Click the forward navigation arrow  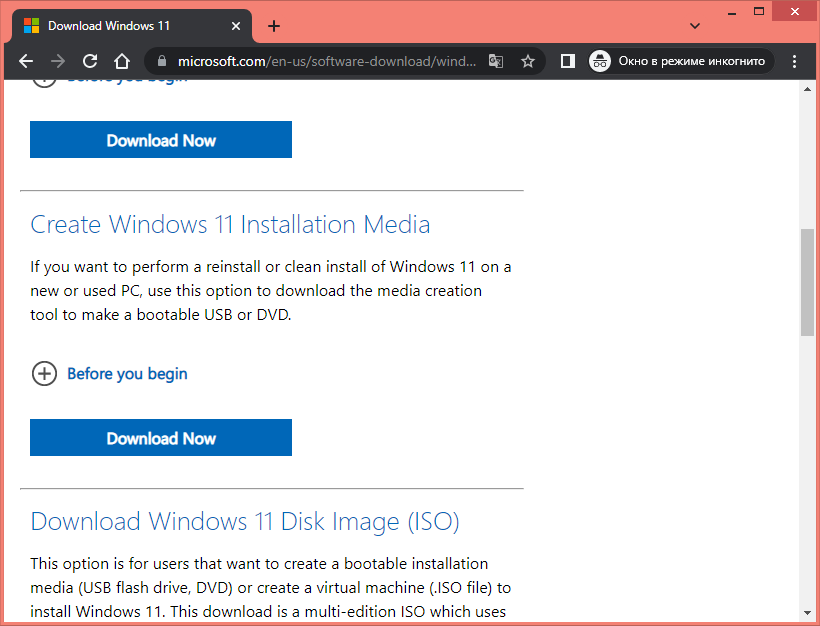tap(58, 61)
